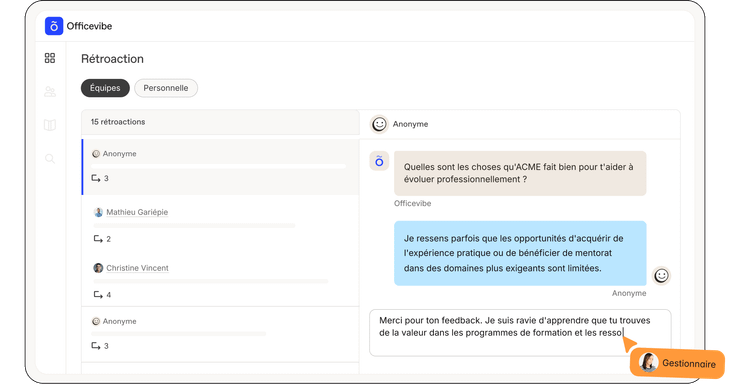Click the 'Officevibe' sender label under question
Image resolution: width=730 pixels, height=384 pixels.
coord(412,203)
